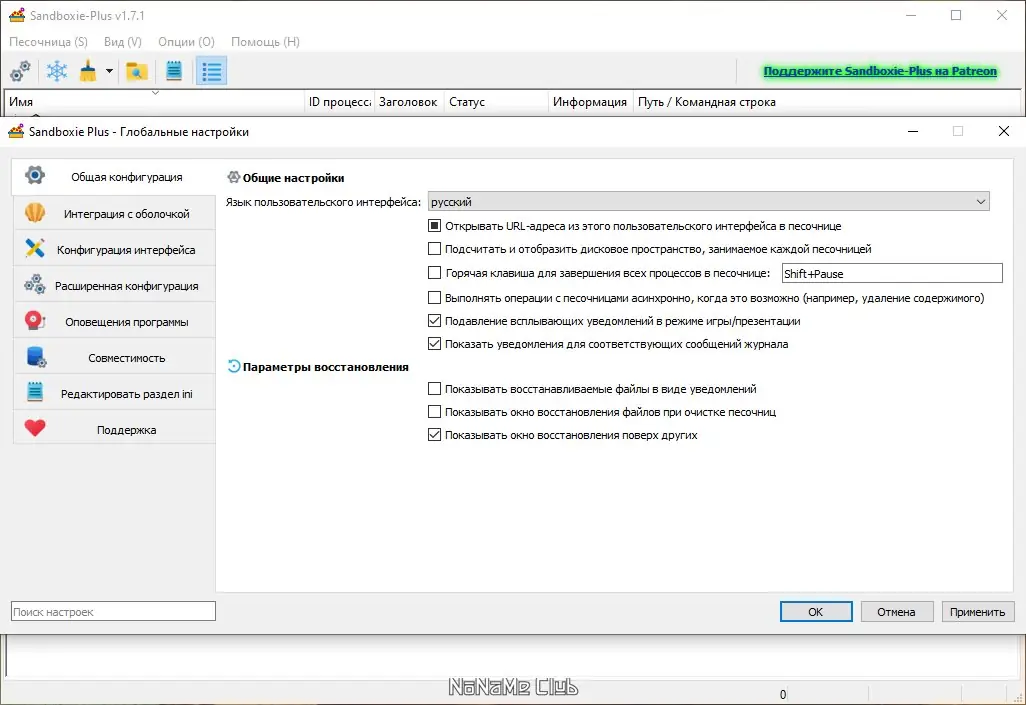Enable Горячая клавиша для завершения процессов checkbox

(434, 272)
